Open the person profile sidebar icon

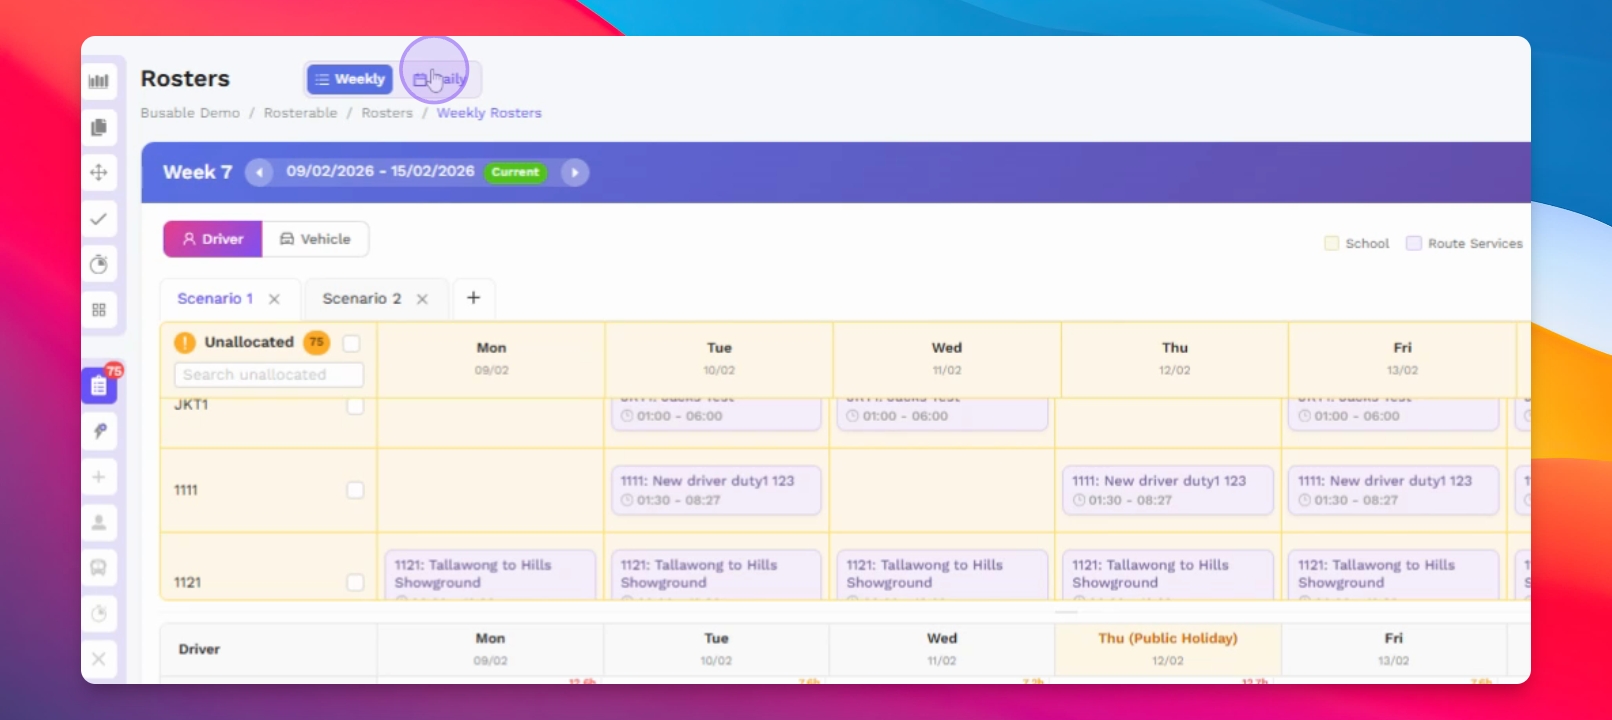coord(98,522)
